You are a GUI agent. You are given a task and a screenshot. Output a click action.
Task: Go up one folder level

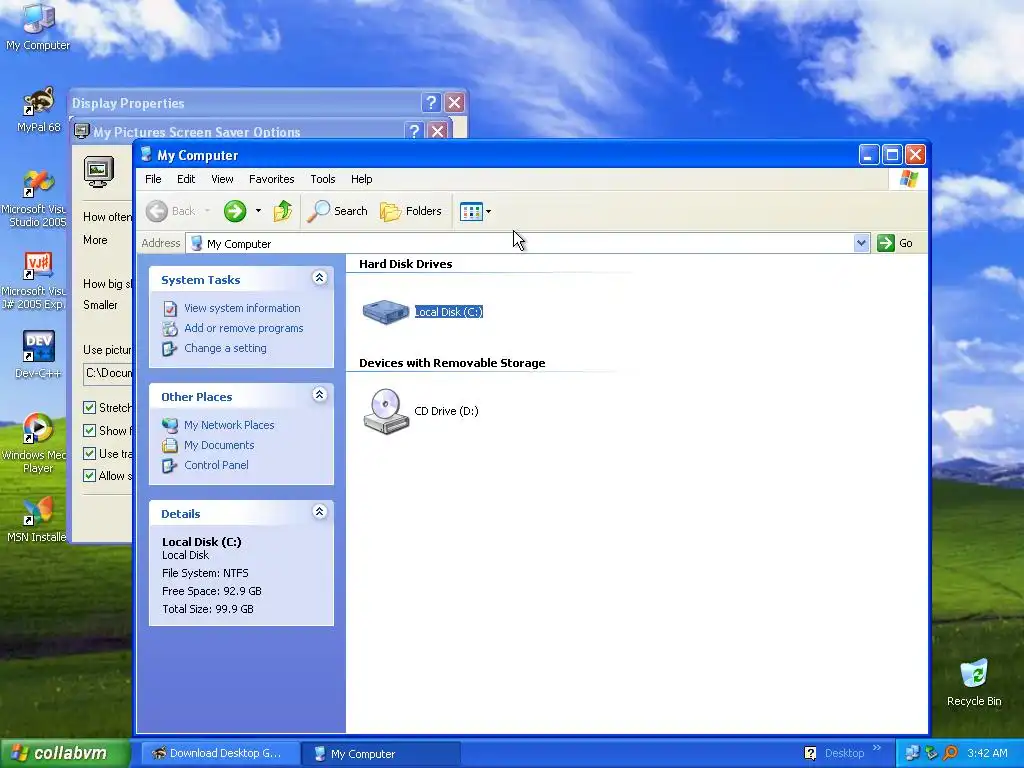pyautogui.click(x=283, y=211)
